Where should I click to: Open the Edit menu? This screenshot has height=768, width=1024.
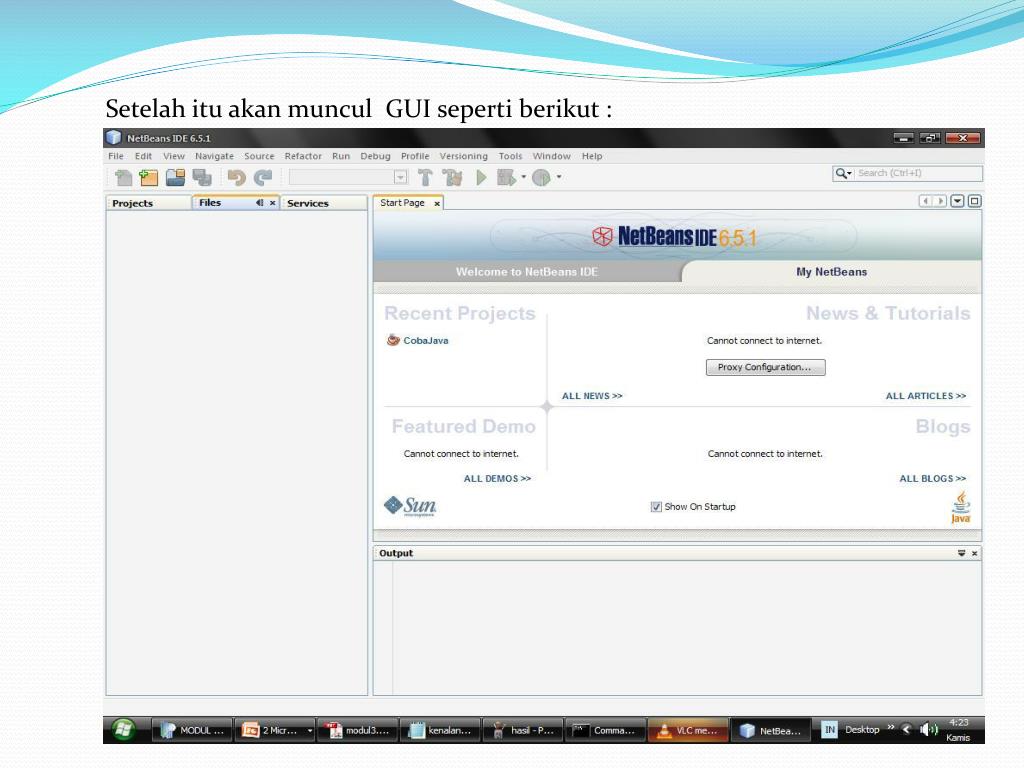pyautogui.click(x=143, y=156)
